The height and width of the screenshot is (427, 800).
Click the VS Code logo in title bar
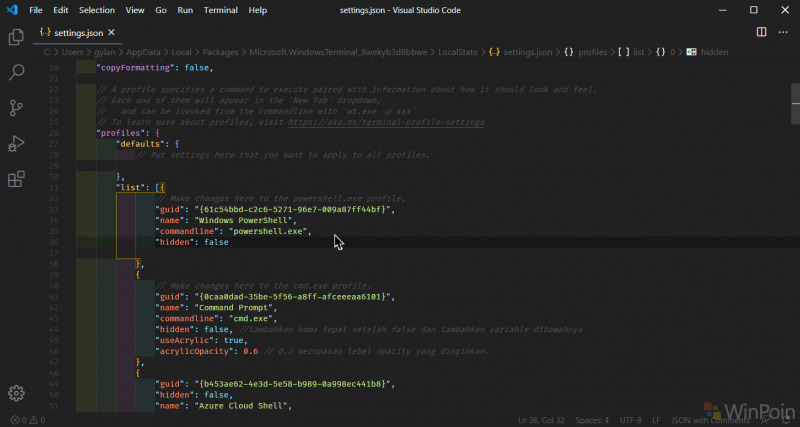(x=12, y=10)
